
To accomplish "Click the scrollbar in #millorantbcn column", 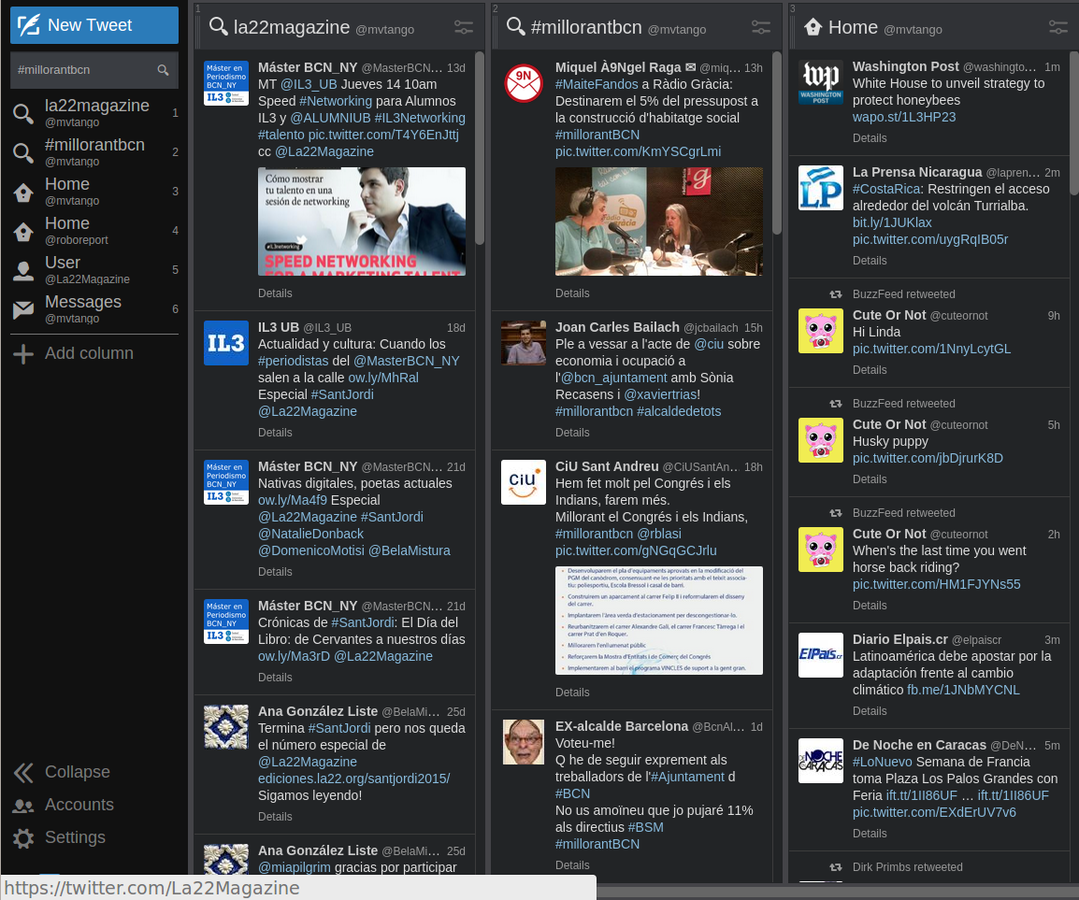I will (x=777, y=143).
